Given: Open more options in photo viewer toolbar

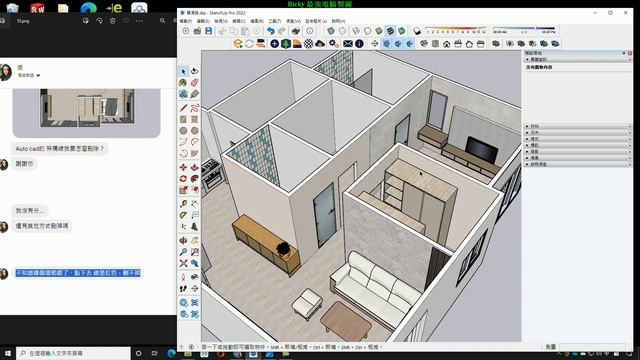Looking at the screenshot, I should click(x=140, y=20).
